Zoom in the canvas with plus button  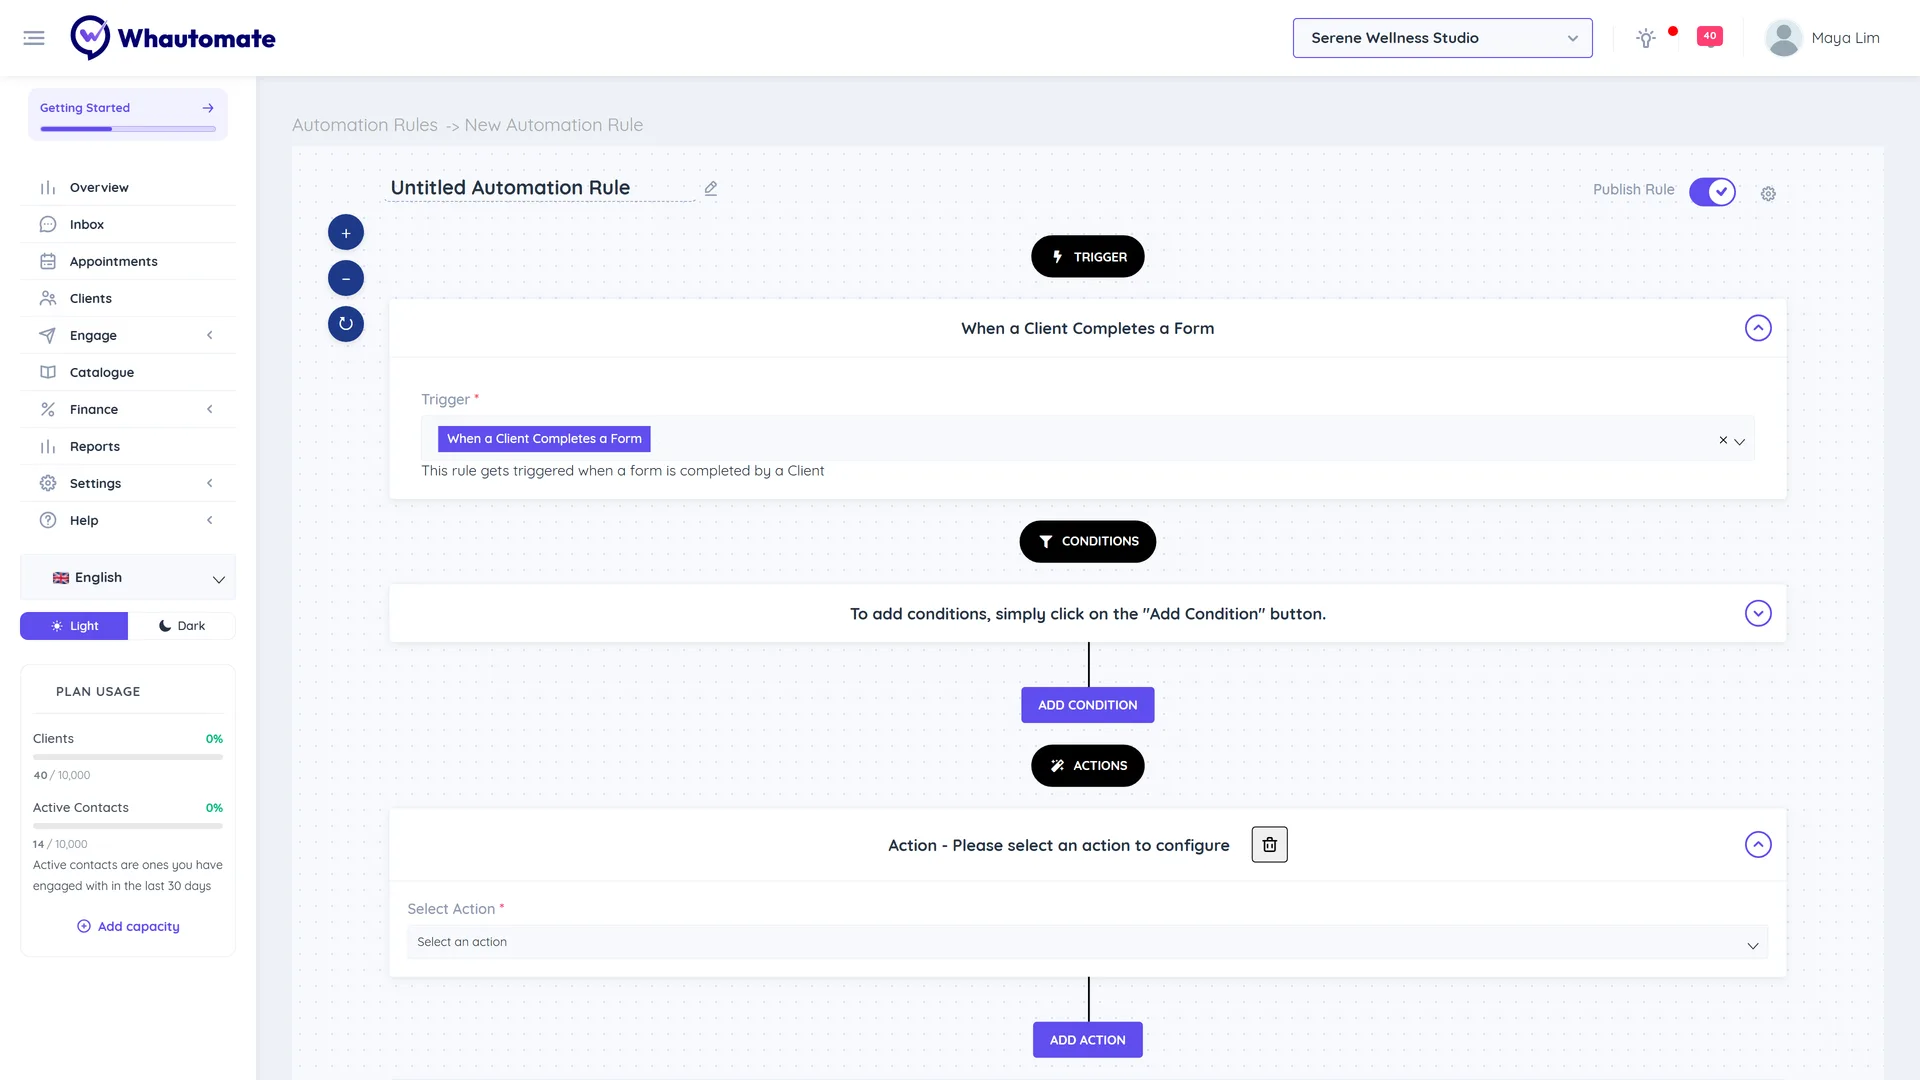coord(346,233)
